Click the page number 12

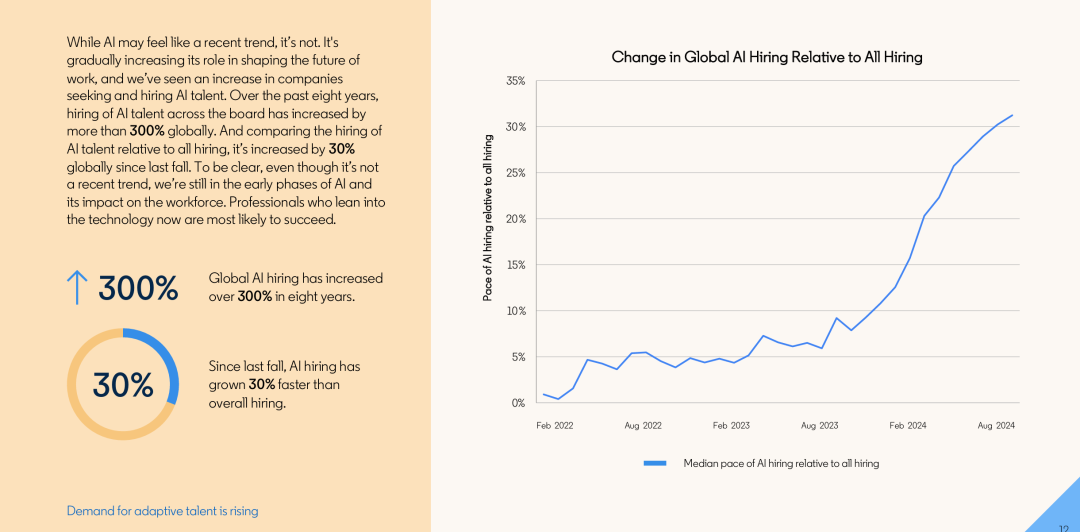[1063, 526]
